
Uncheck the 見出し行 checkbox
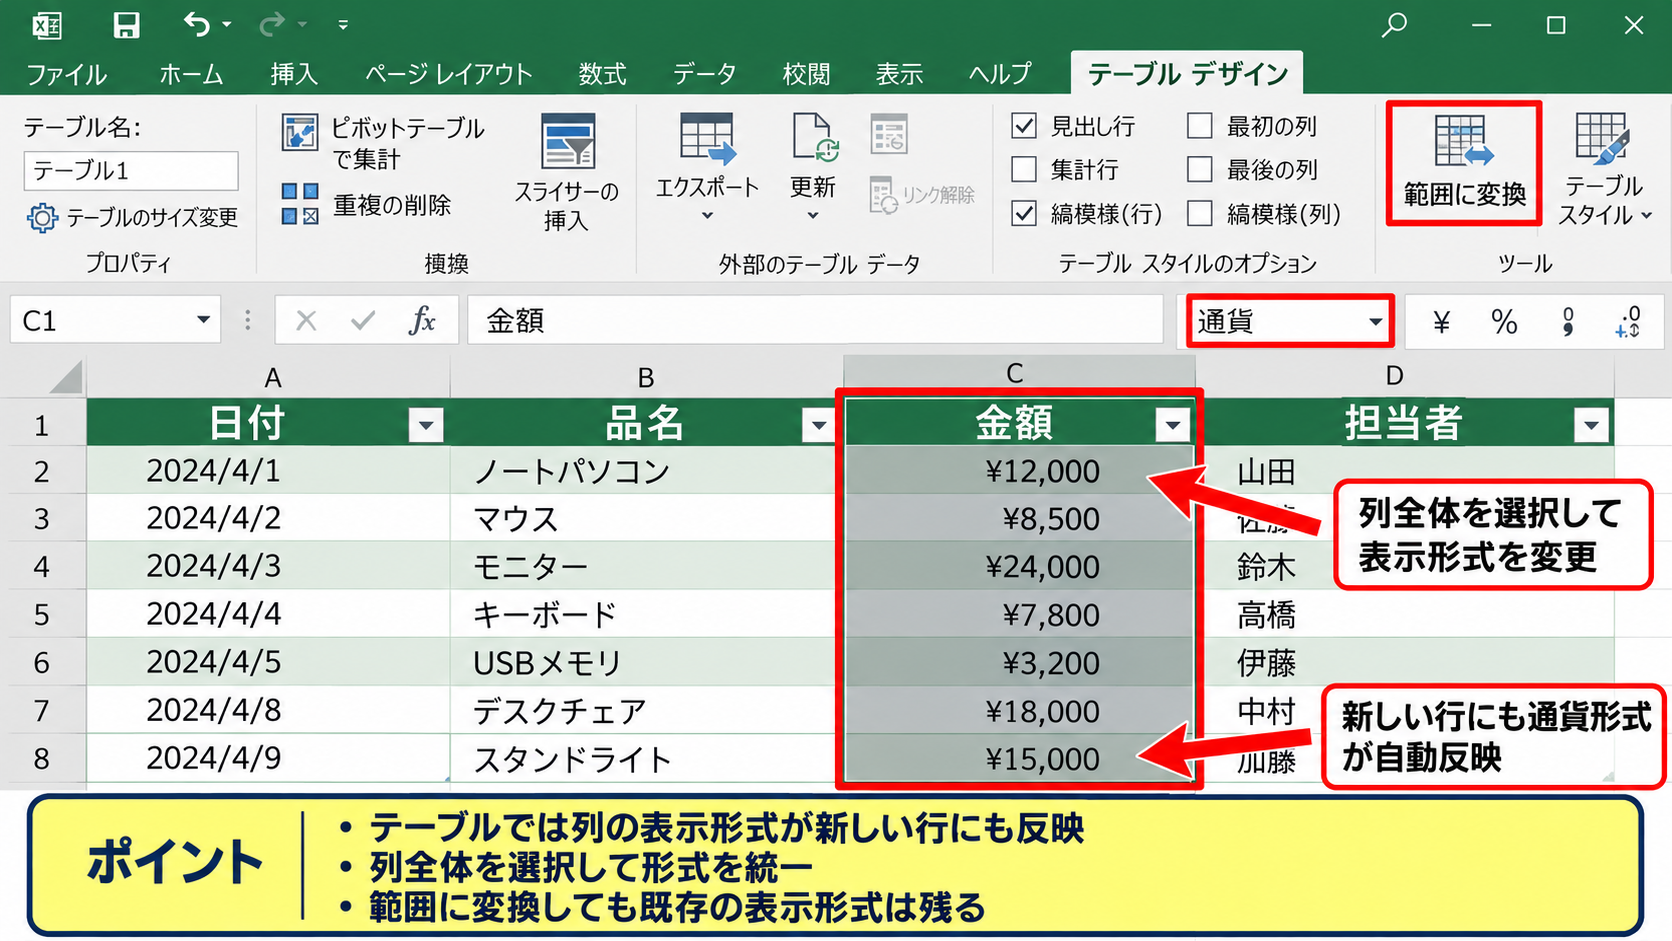coord(1024,126)
